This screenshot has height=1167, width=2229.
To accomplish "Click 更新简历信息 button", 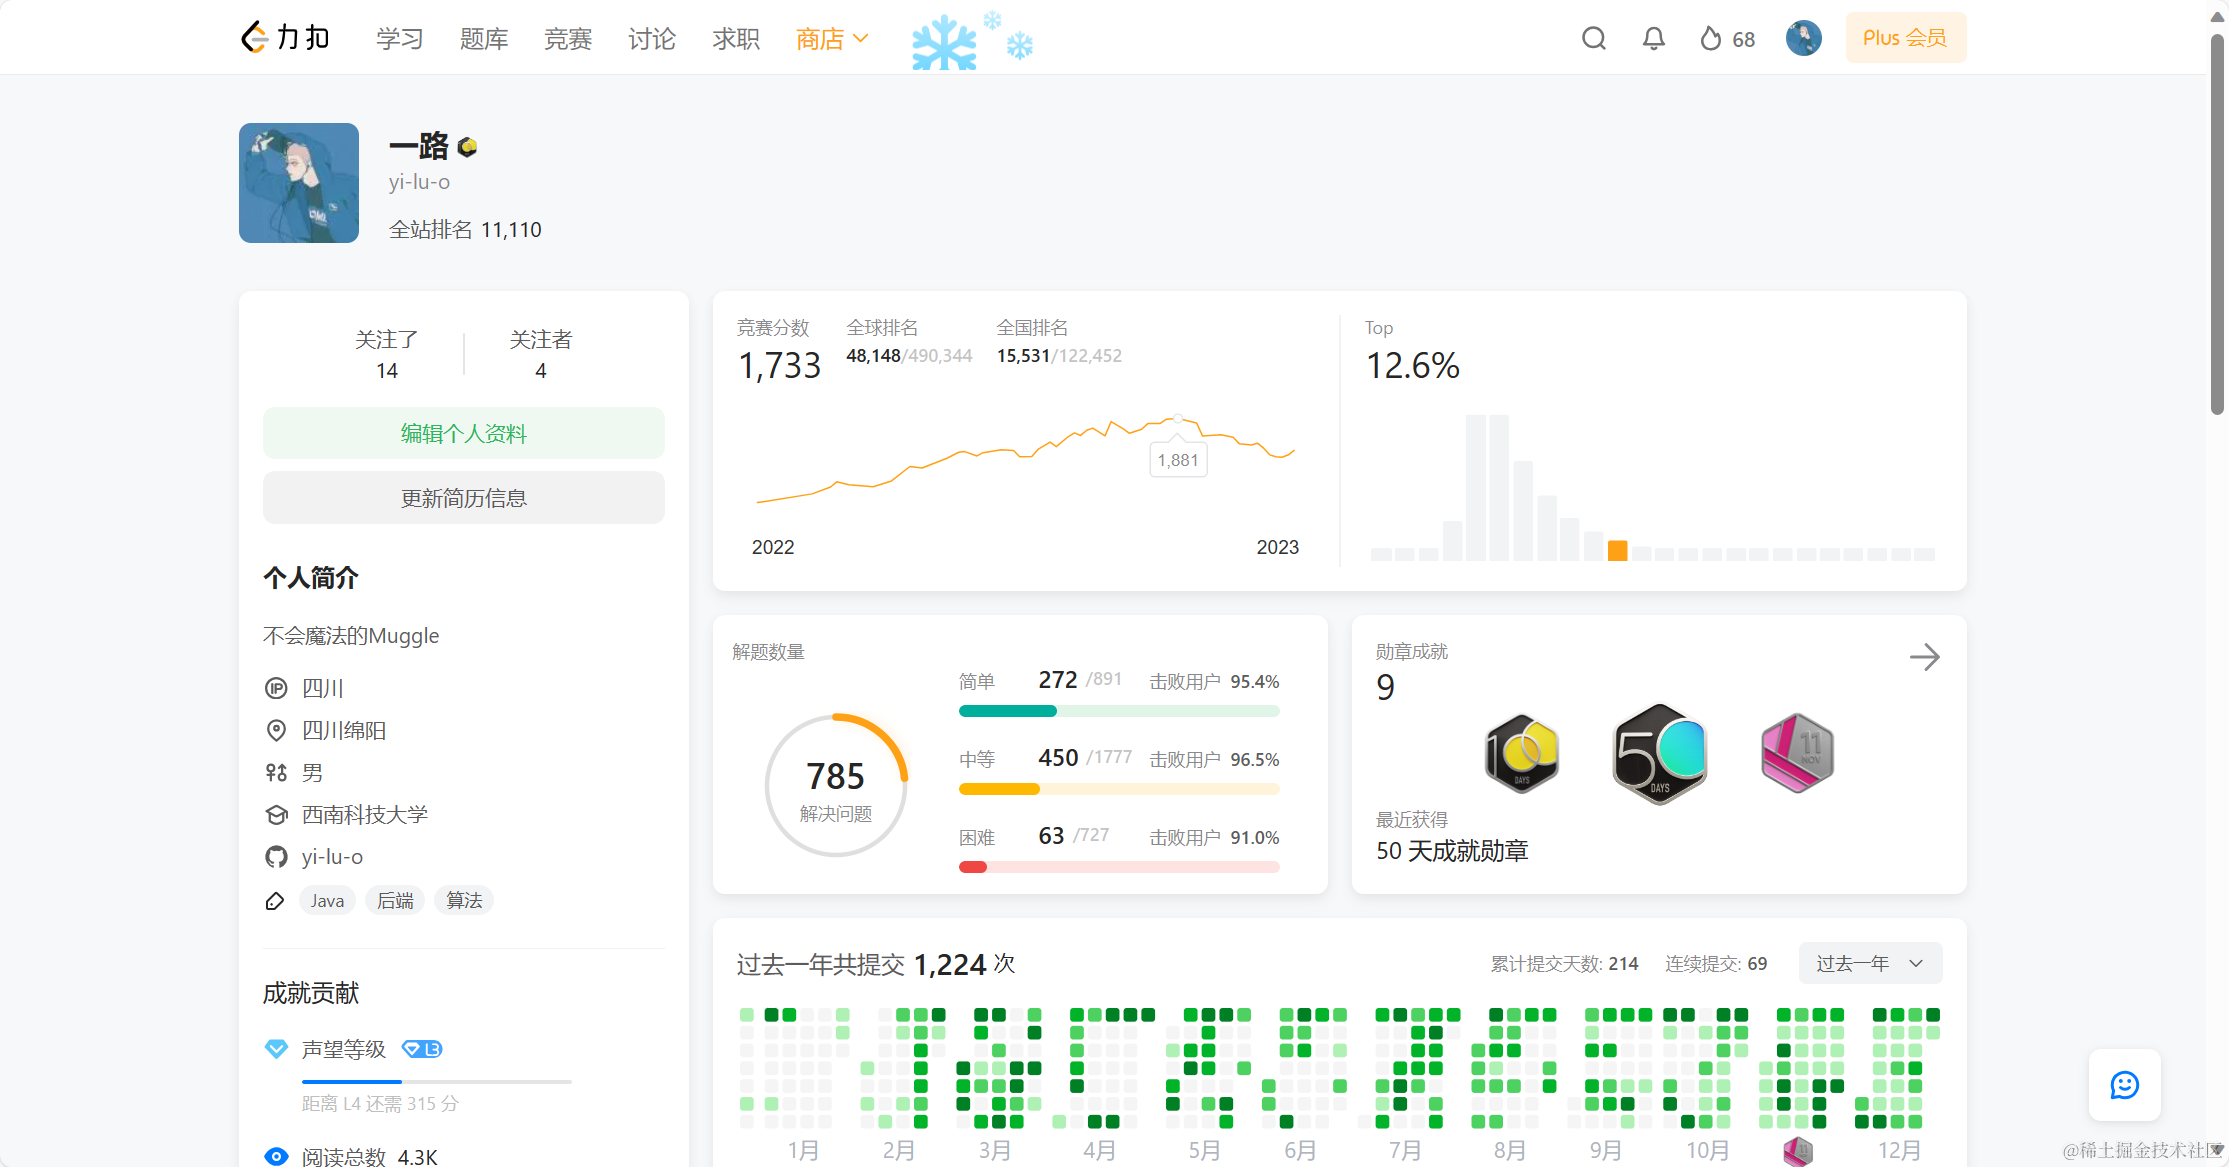I will 463,498.
